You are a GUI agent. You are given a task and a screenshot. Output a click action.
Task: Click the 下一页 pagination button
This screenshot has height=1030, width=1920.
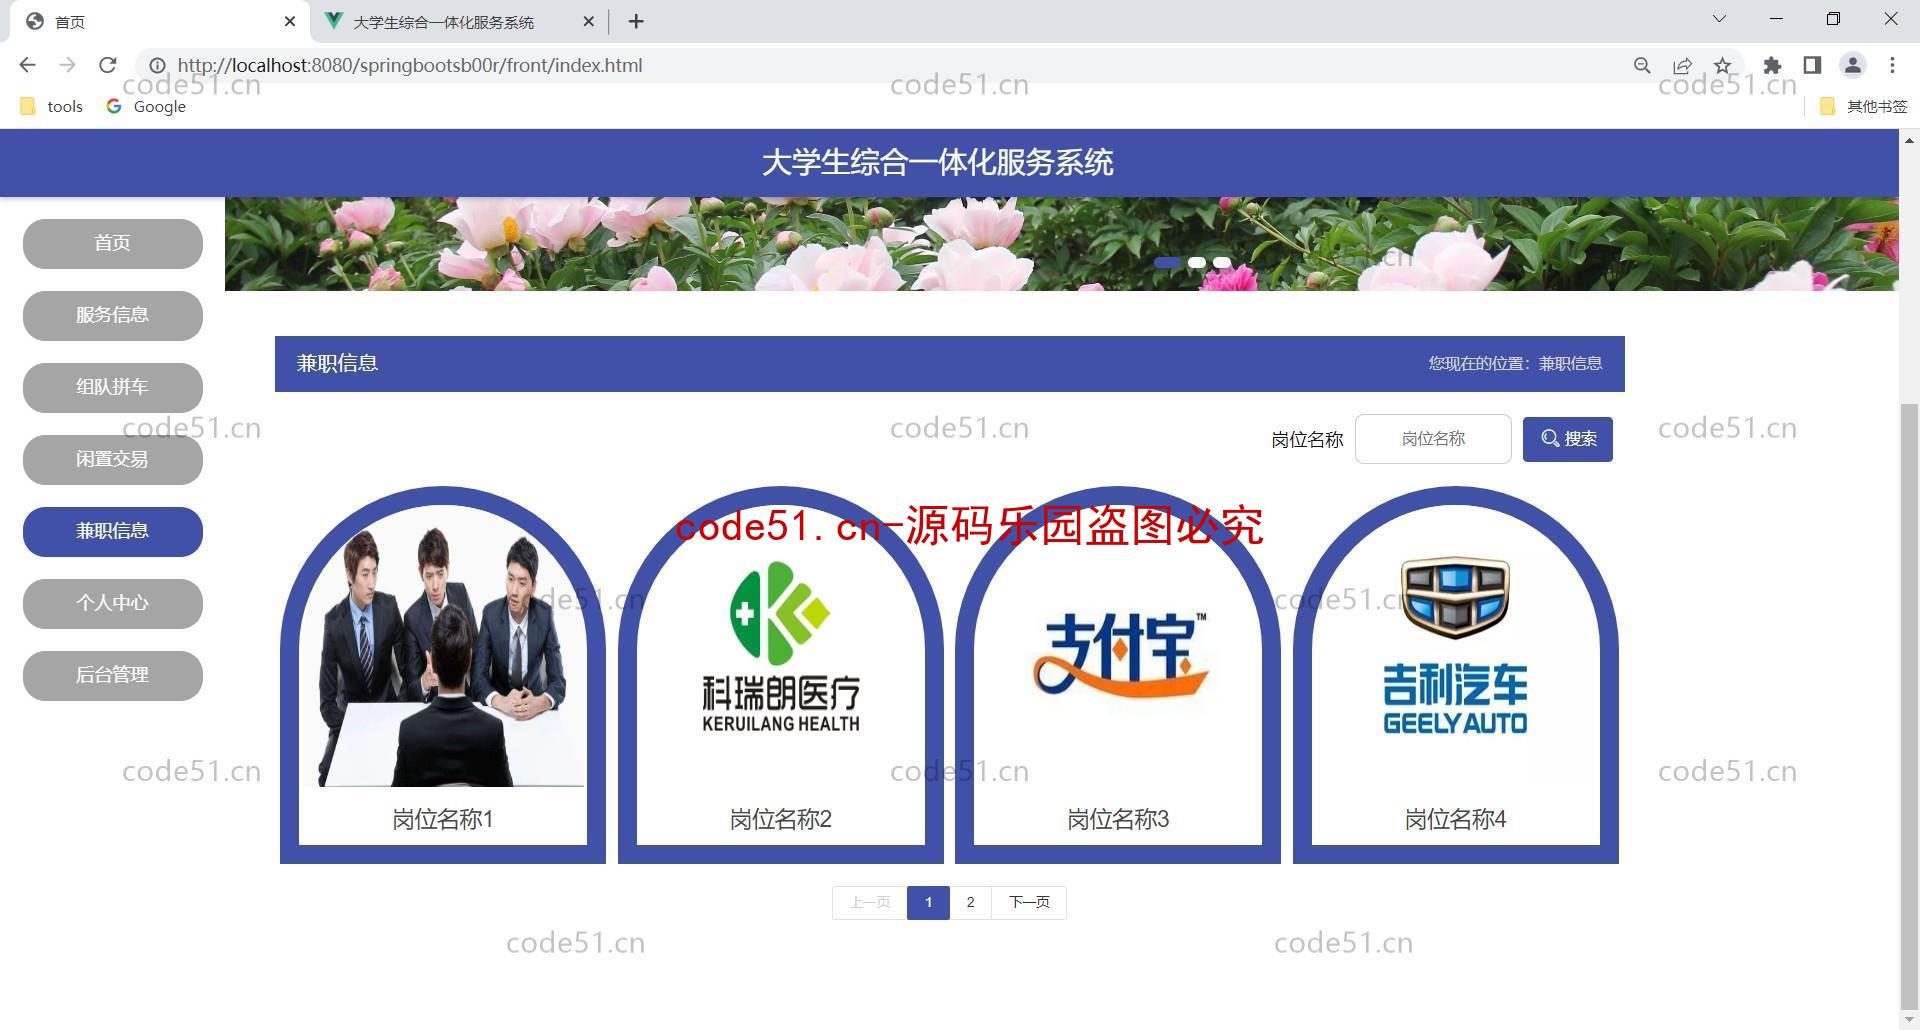coord(1029,903)
